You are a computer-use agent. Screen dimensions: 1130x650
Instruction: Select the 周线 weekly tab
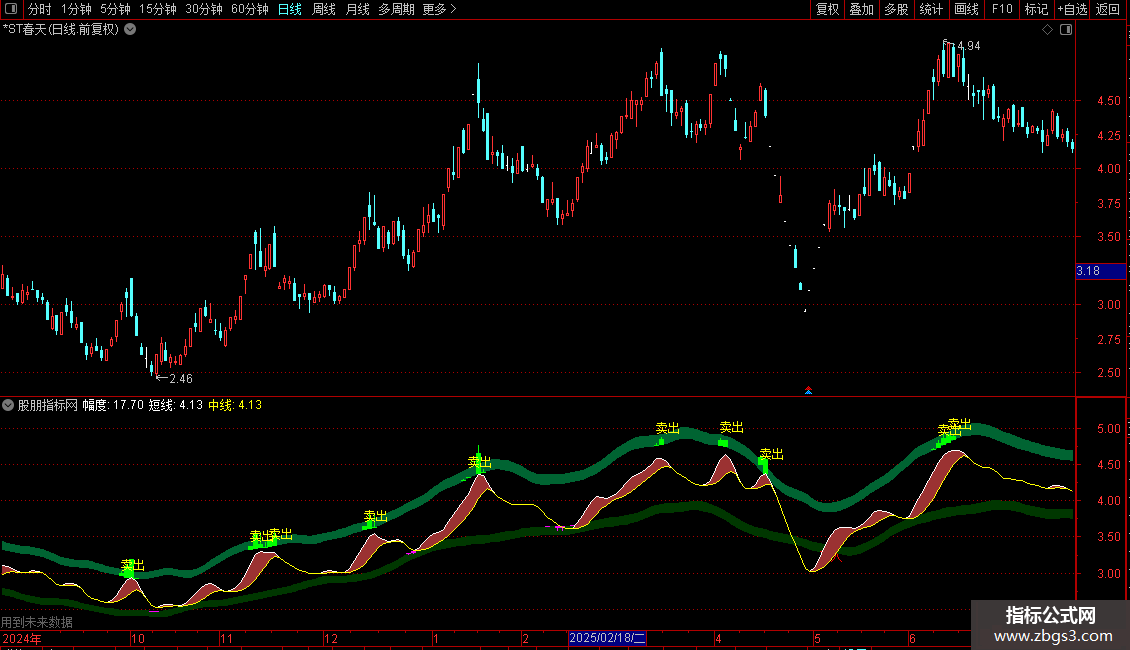[324, 9]
